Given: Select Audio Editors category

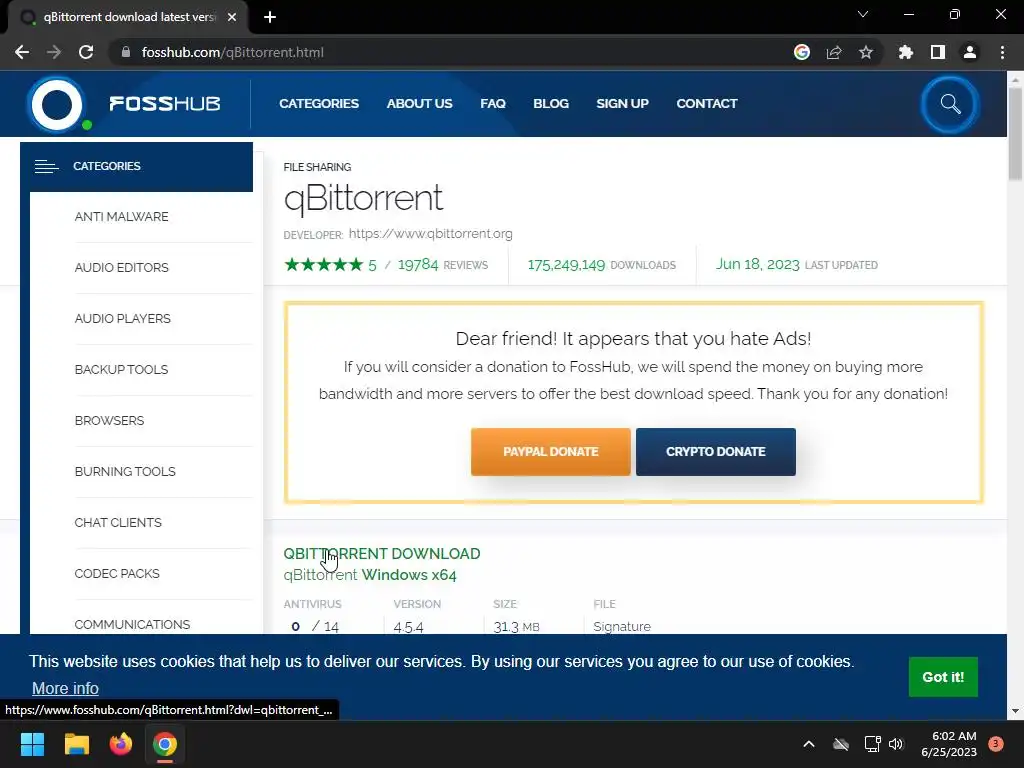Looking at the screenshot, I should click(121, 268).
